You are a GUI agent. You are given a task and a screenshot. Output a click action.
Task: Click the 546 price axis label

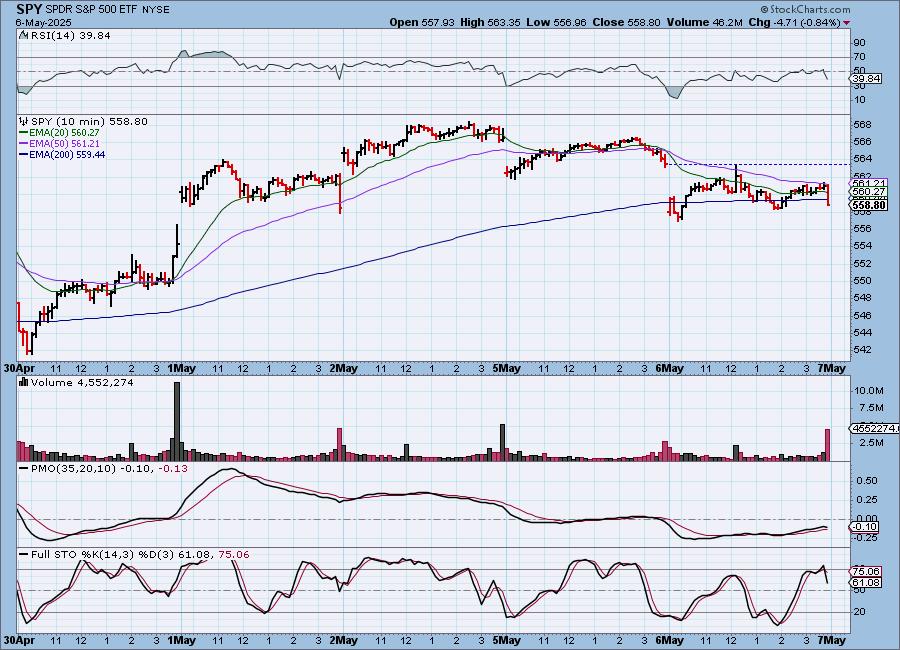(x=862, y=315)
